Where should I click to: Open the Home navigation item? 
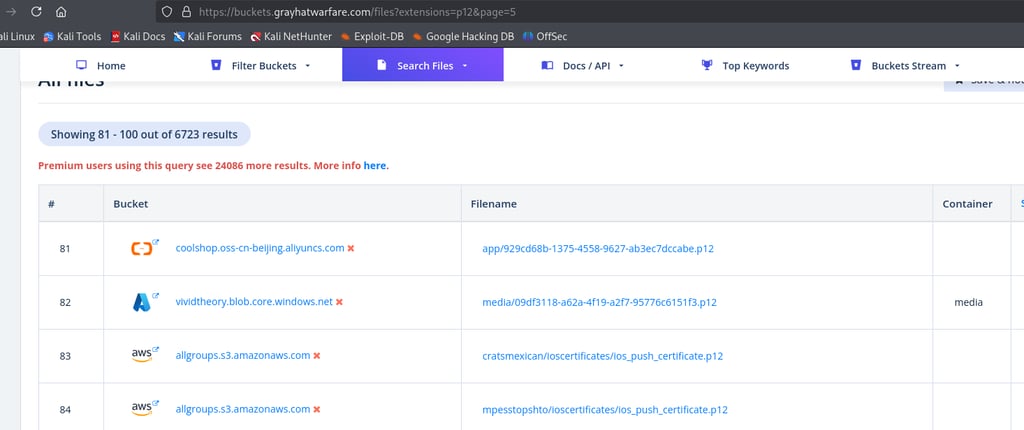click(101, 66)
